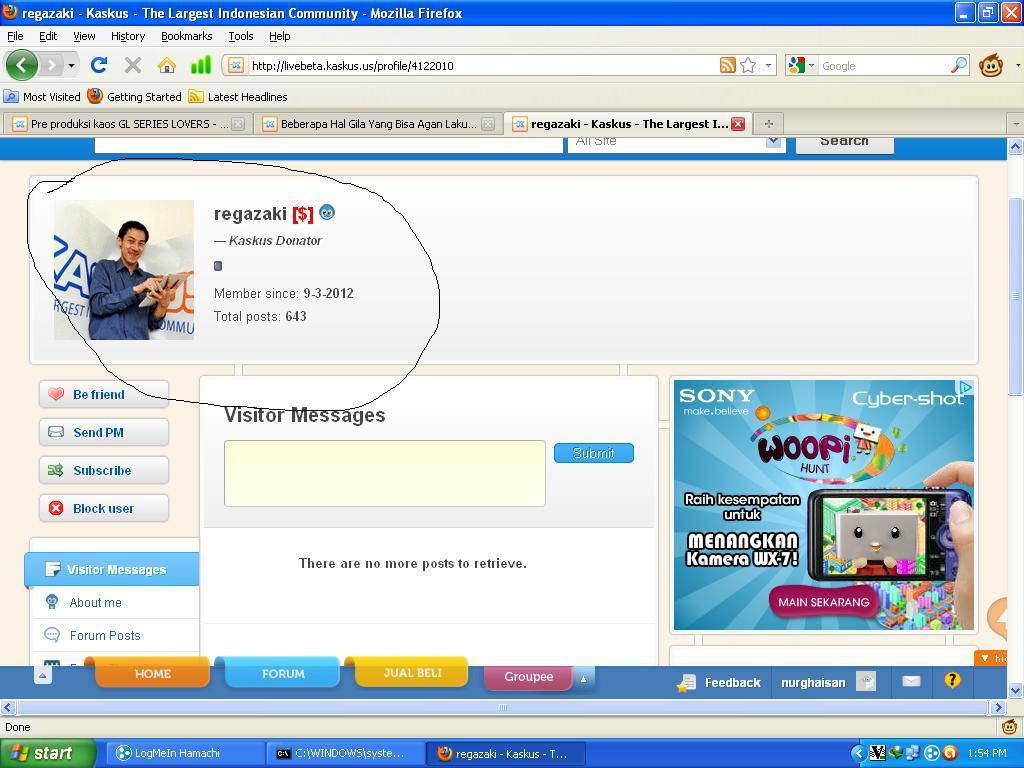Expand the All Site dropdown
Image resolution: width=1024 pixels, height=768 pixels.
[x=773, y=141]
